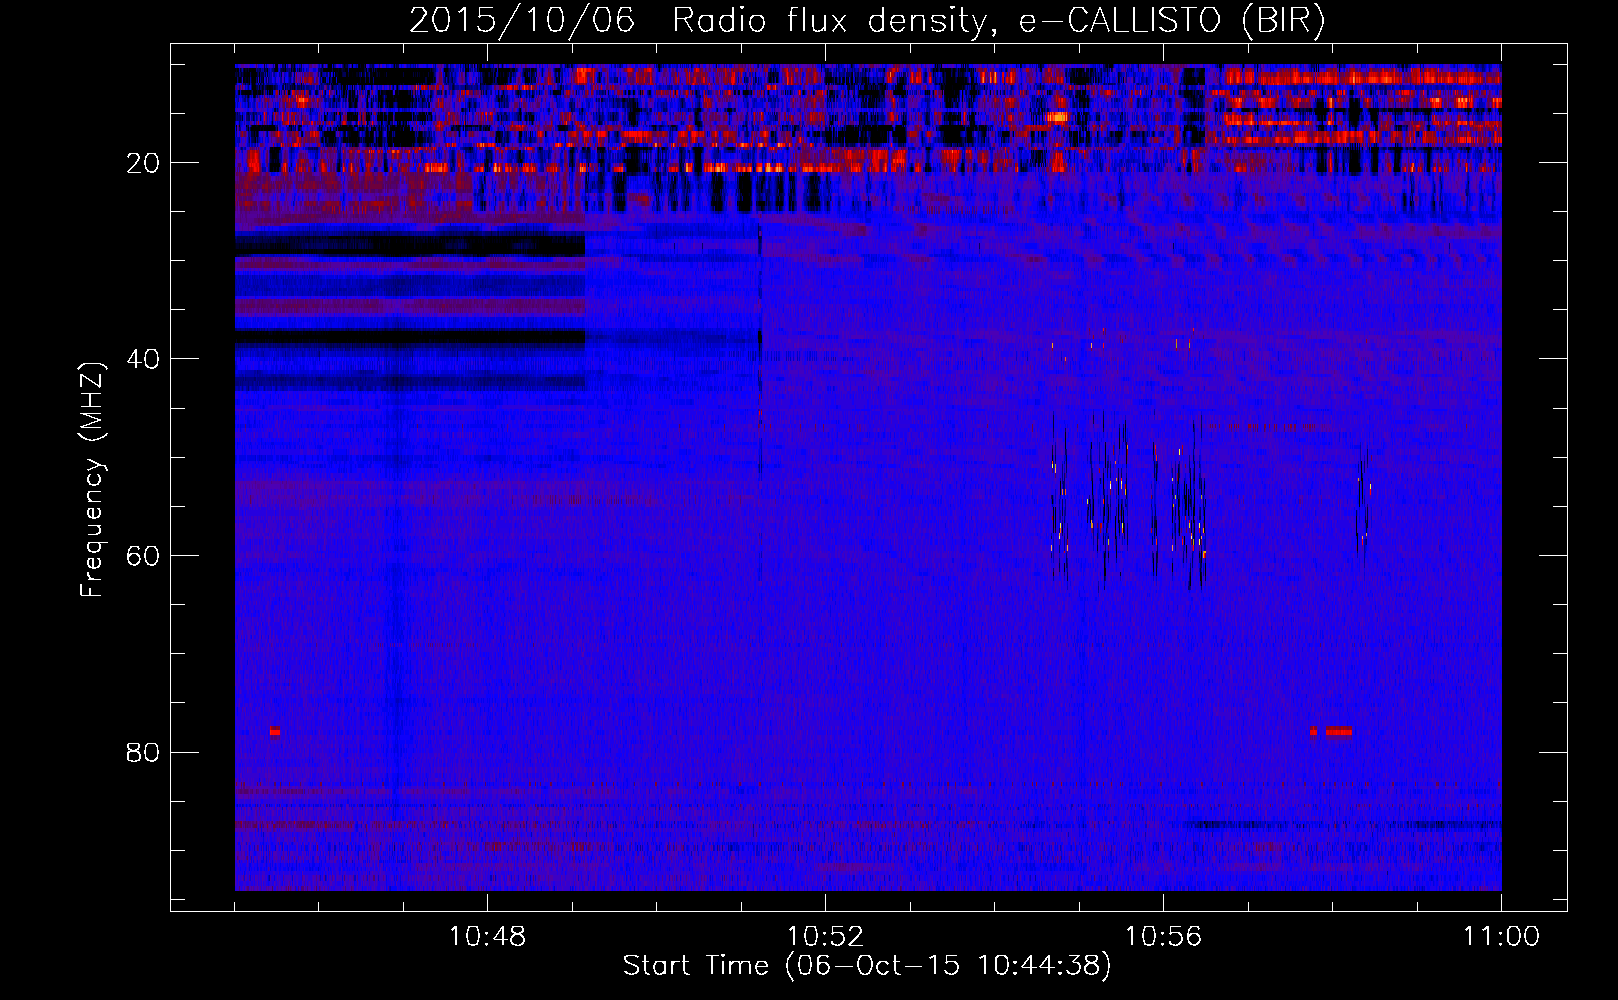Viewport: 1618px width, 1000px height.
Task: Click the 11:00 time tick label
Action: tap(1501, 937)
